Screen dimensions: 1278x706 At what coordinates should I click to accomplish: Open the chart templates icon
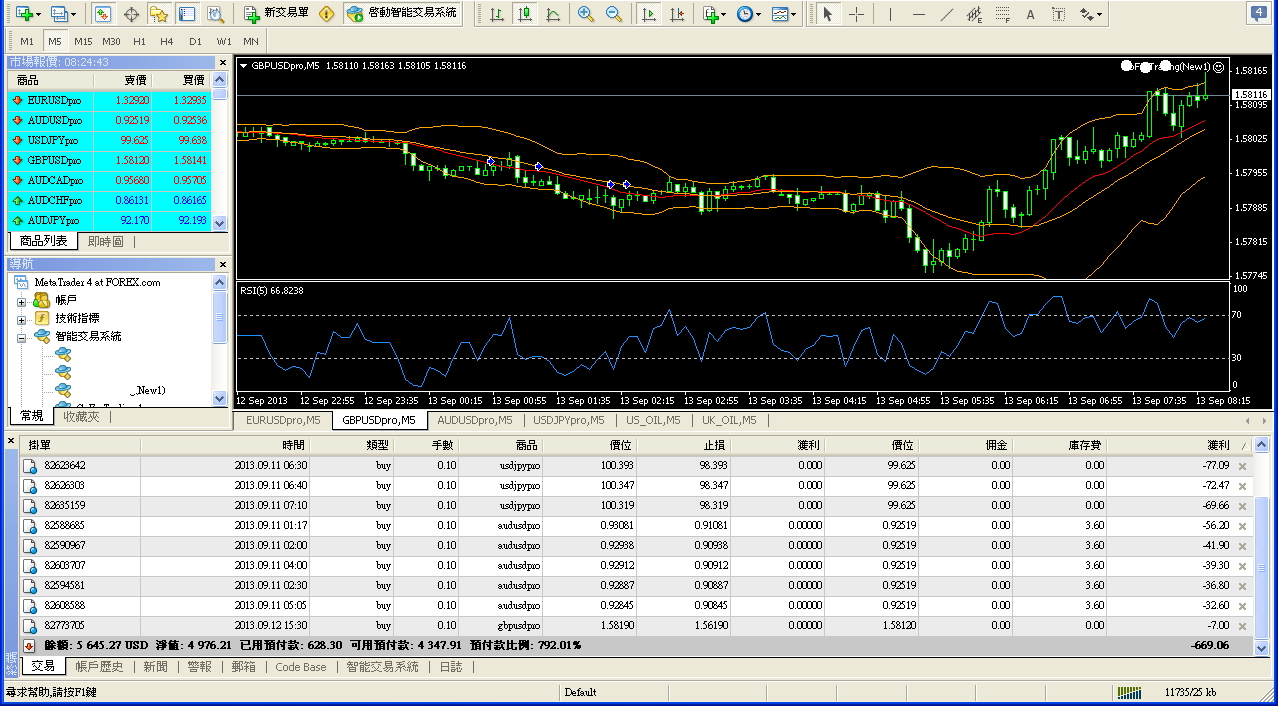point(780,14)
